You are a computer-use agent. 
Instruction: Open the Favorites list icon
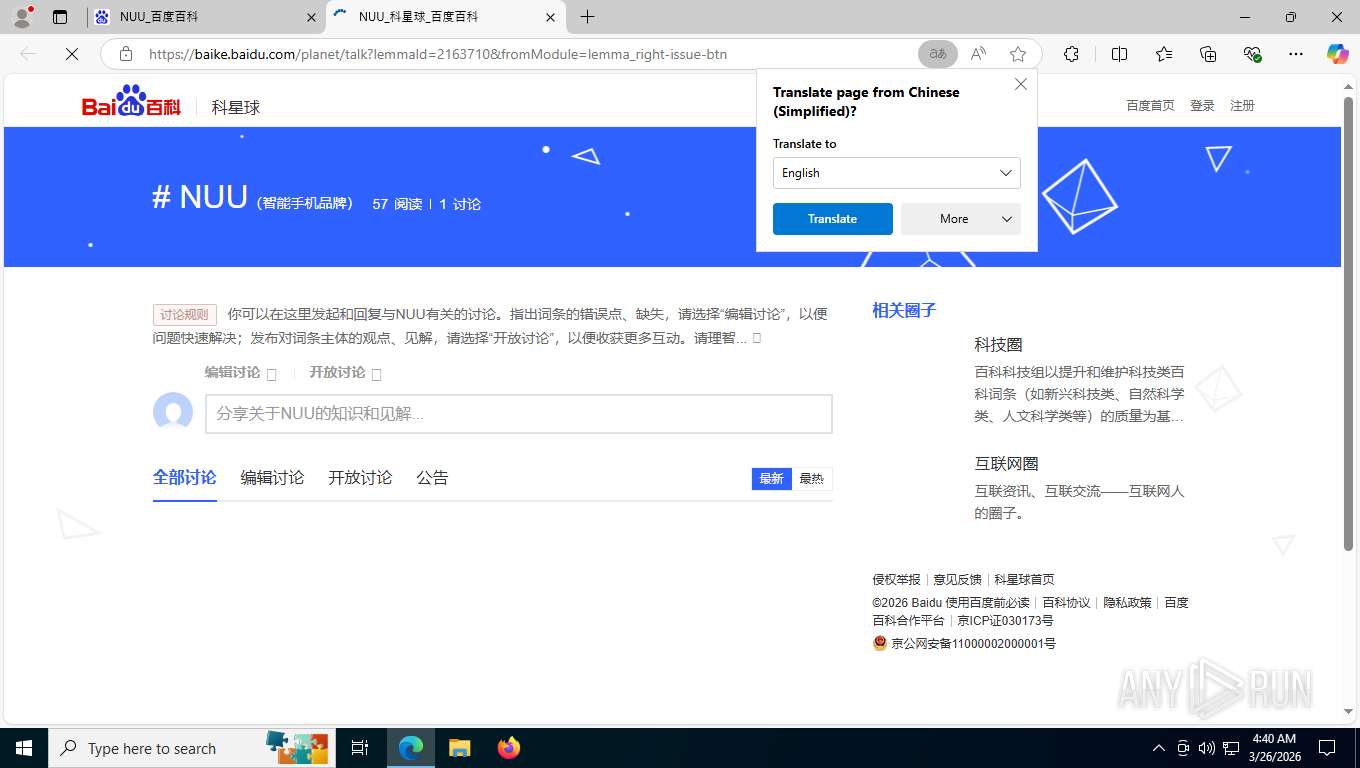[x=1164, y=54]
